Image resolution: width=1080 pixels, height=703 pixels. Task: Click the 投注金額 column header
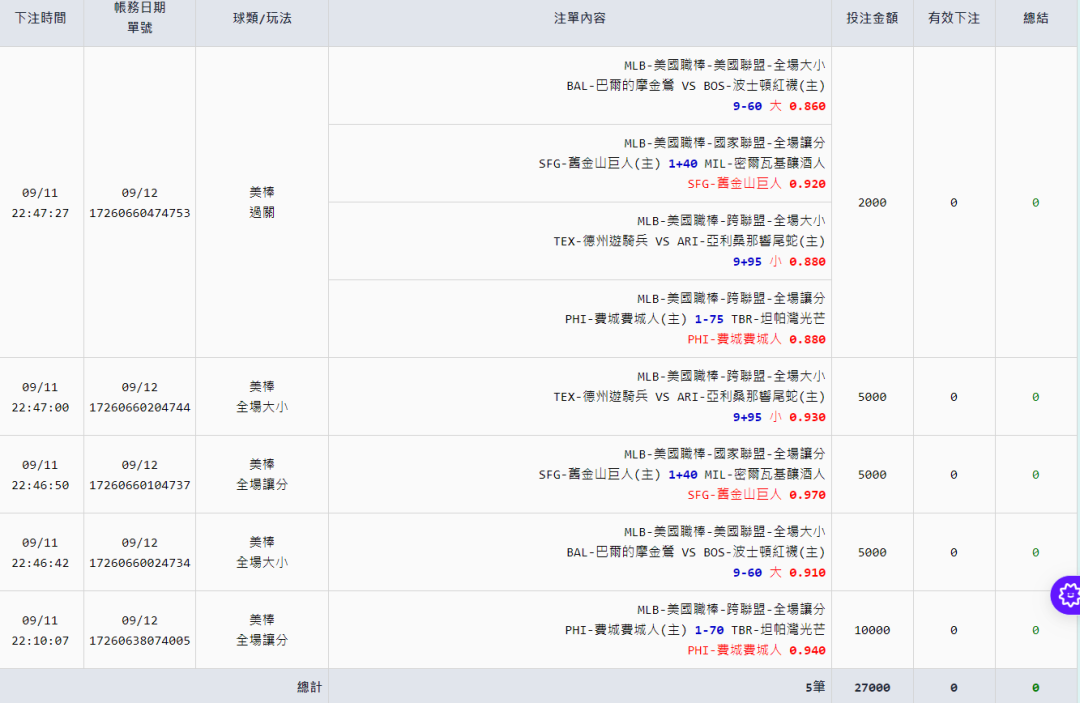point(872,19)
